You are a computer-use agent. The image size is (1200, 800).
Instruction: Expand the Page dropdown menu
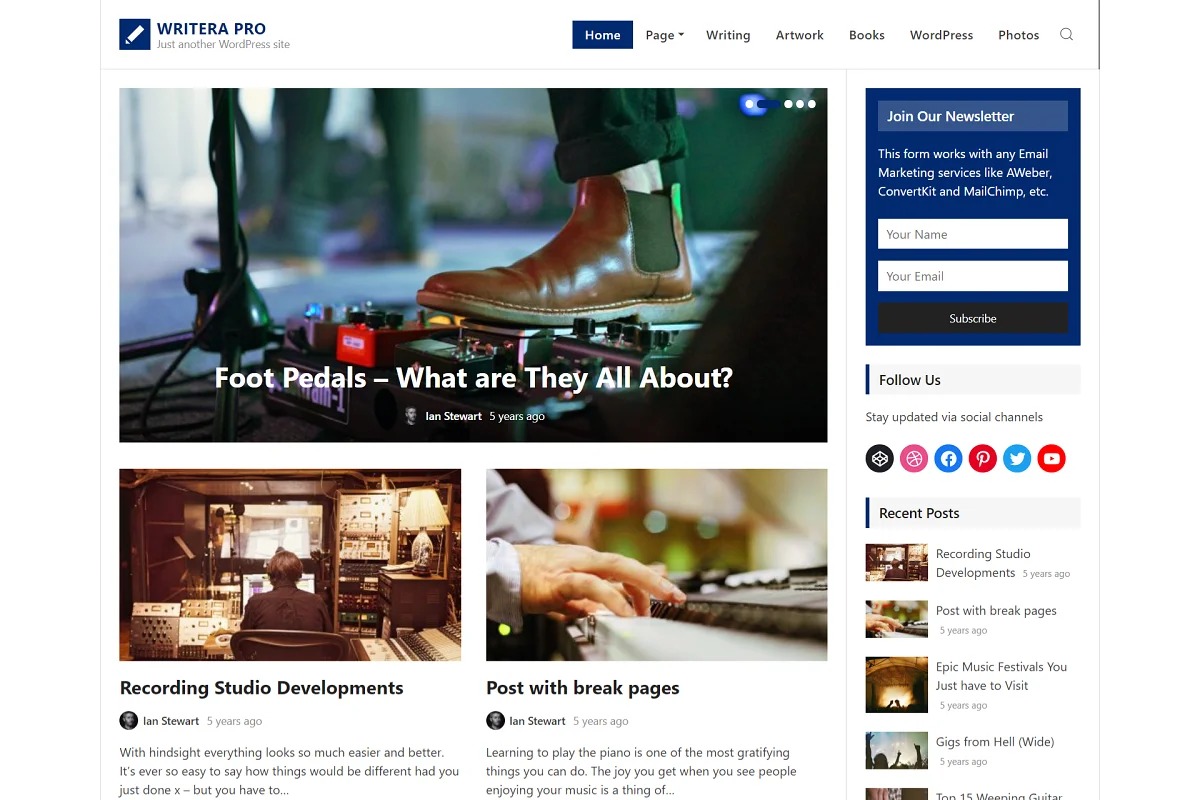pyautogui.click(x=664, y=35)
